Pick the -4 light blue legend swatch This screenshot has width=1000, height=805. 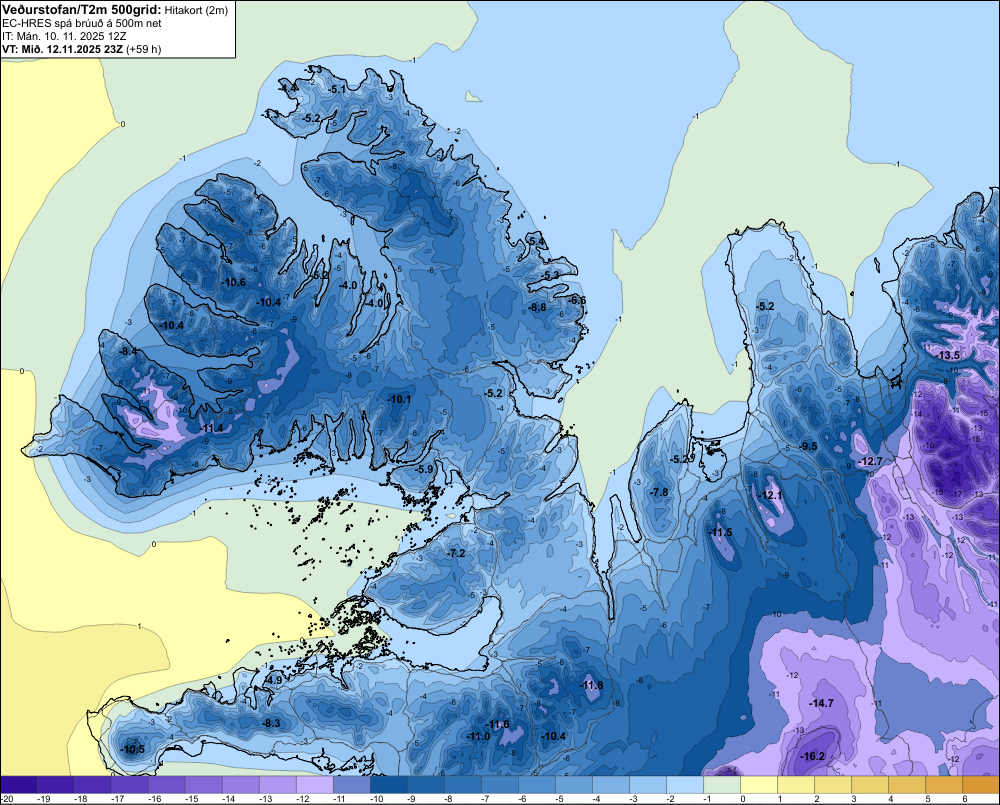[x=611, y=784]
